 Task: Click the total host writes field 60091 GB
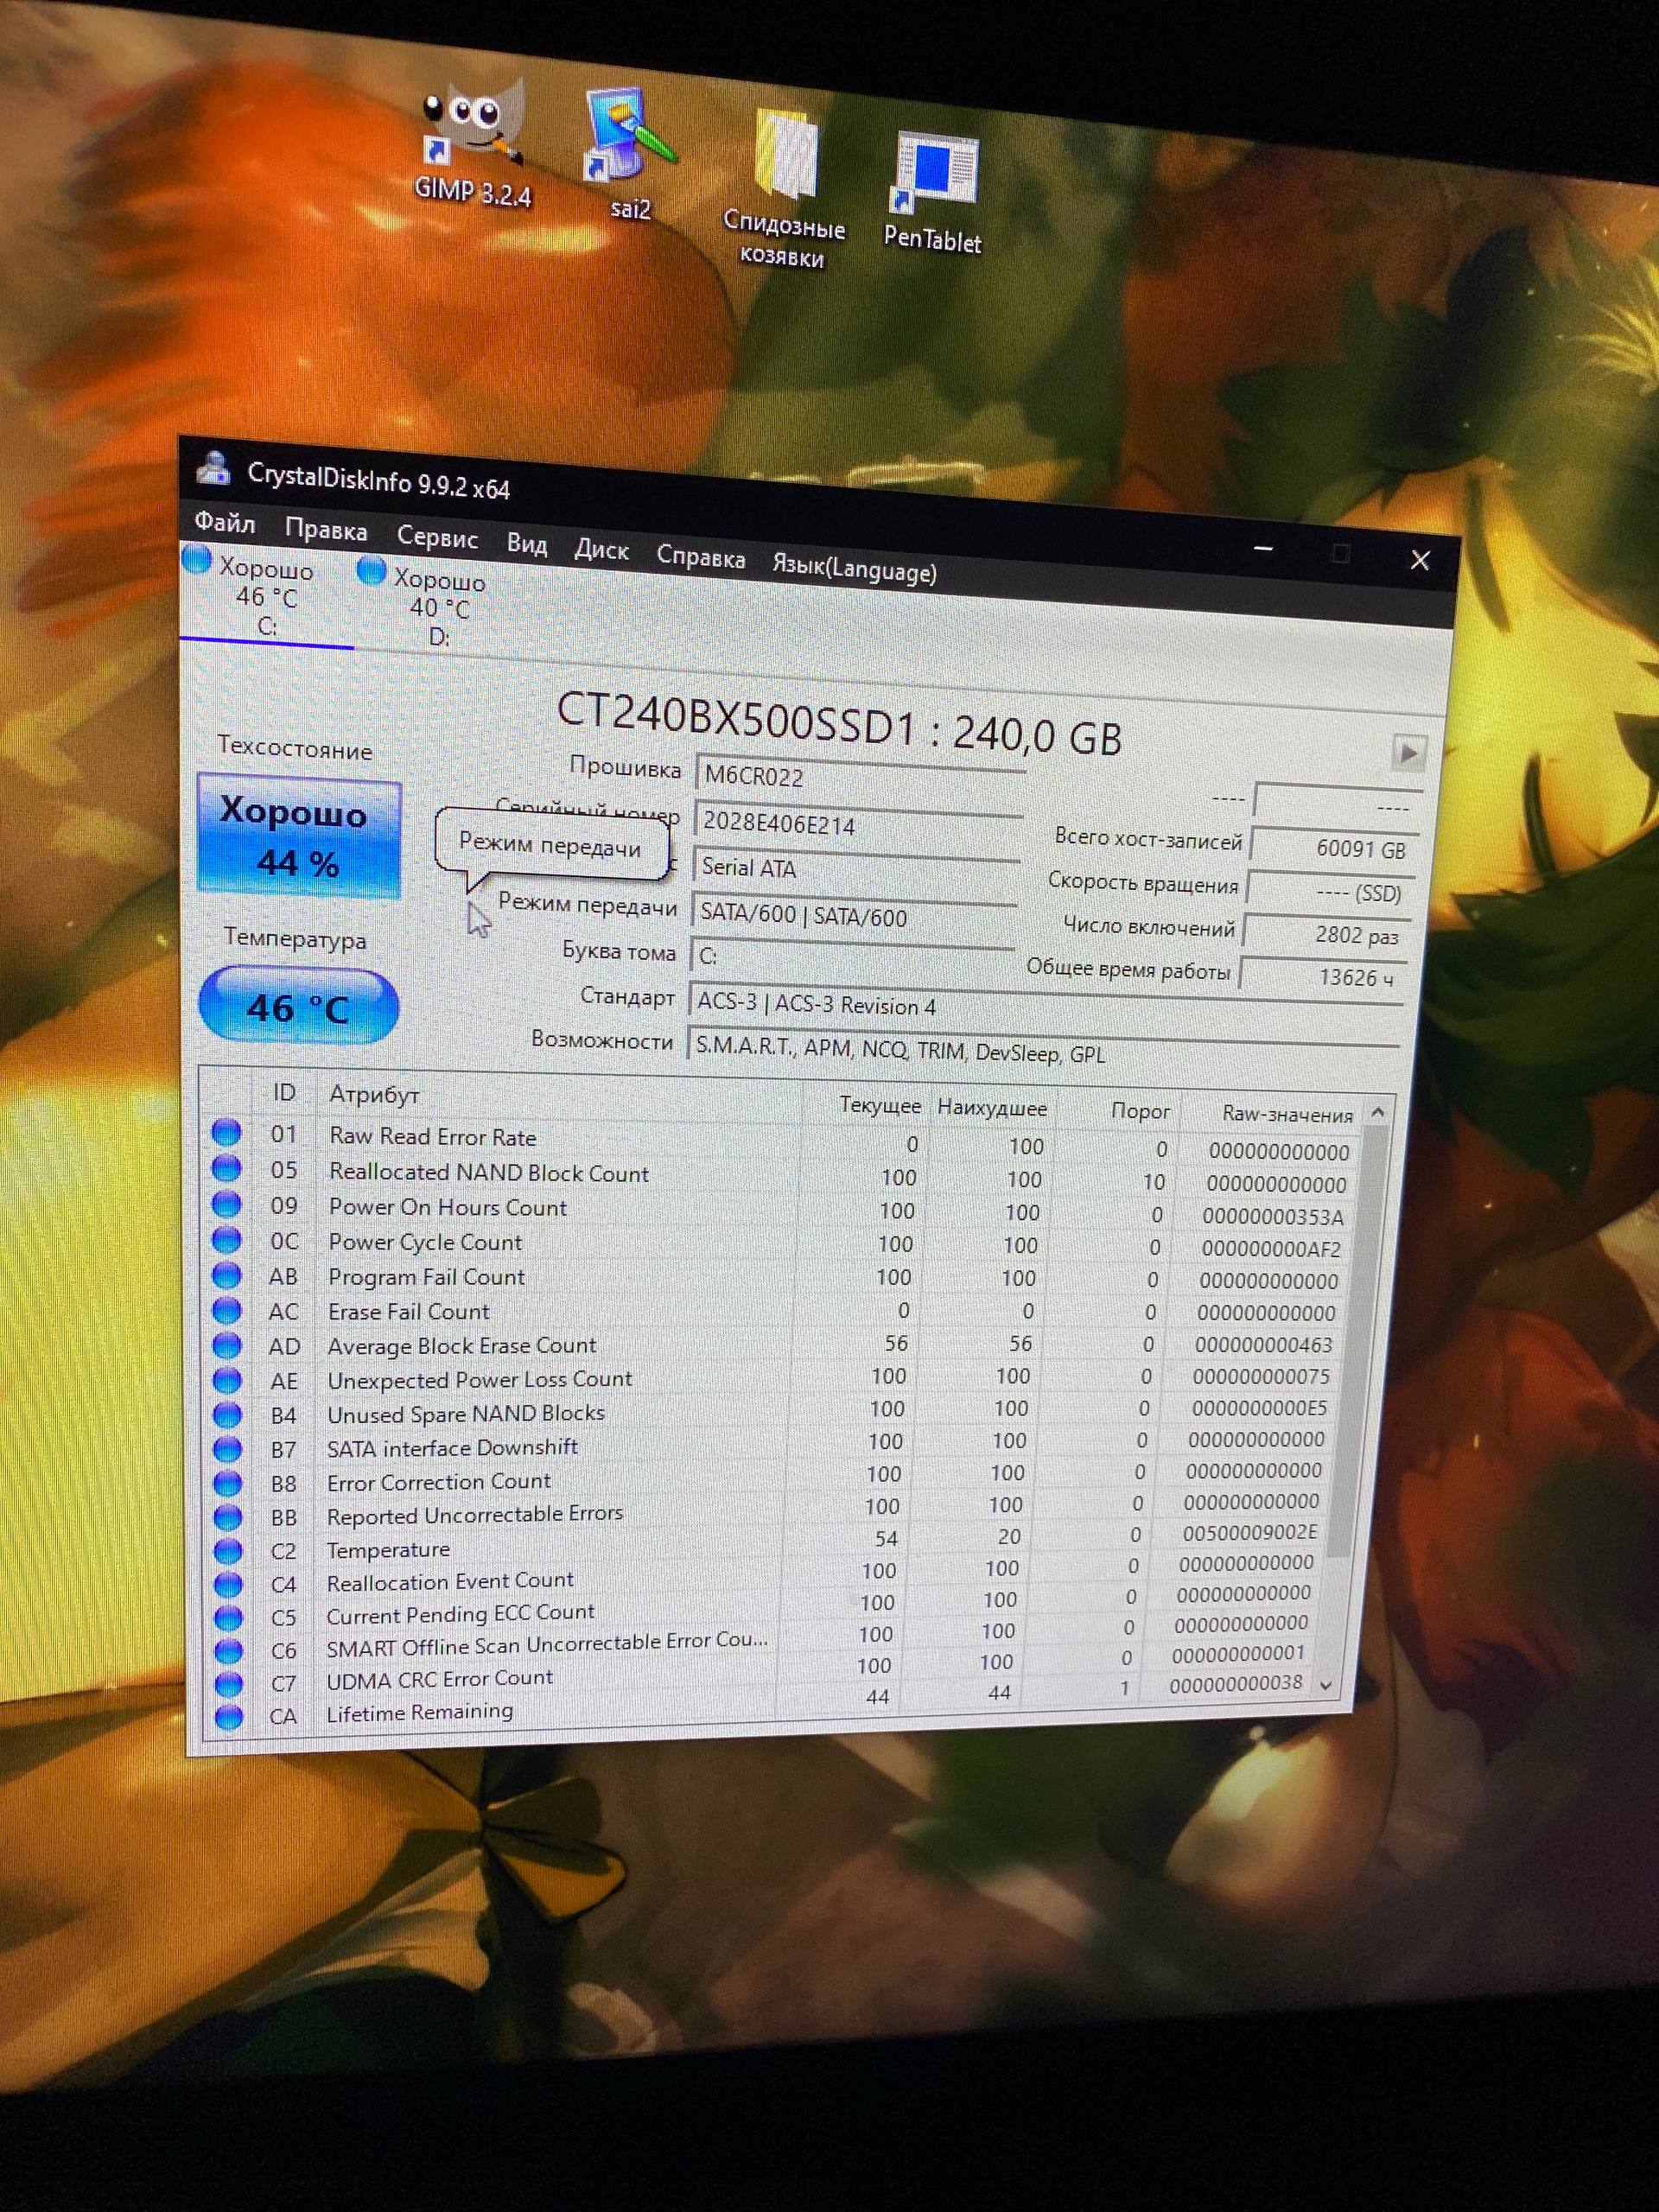(1336, 848)
